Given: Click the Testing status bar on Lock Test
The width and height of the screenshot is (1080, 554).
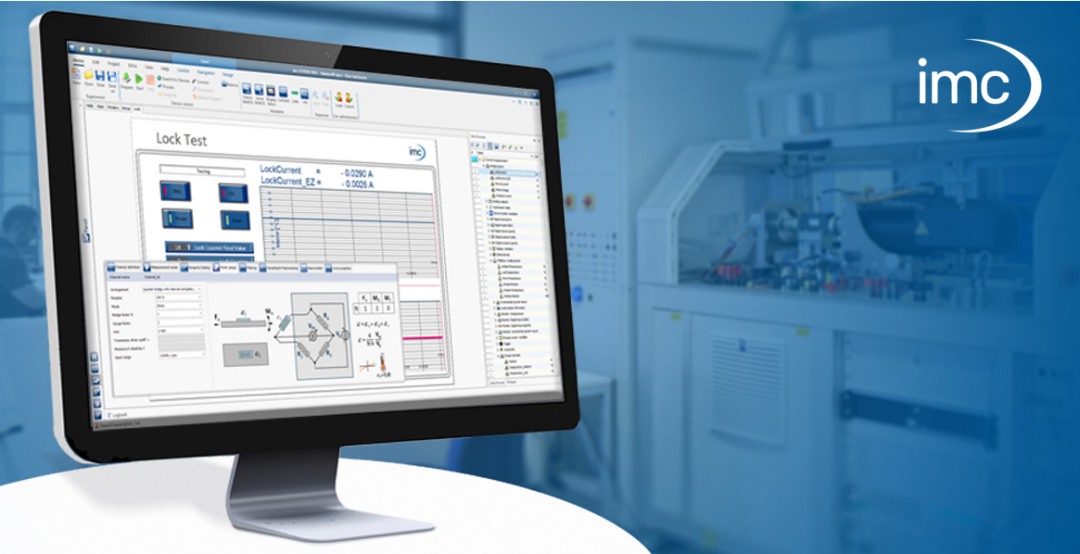Looking at the screenshot, I should pos(202,171).
